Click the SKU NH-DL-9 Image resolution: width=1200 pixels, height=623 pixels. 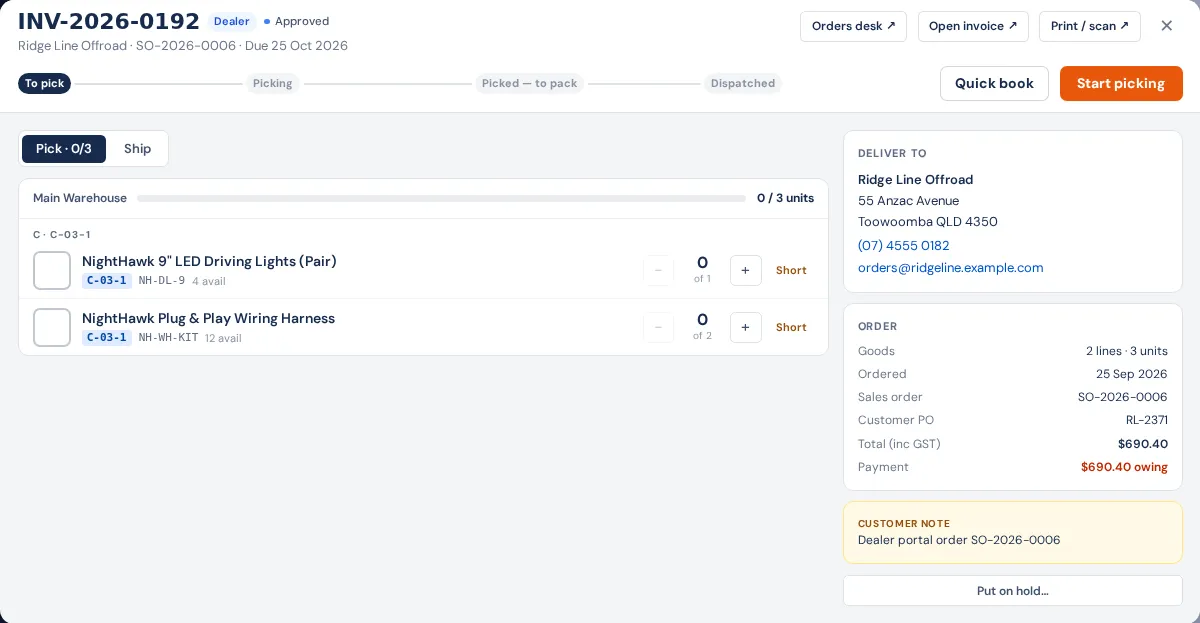[x=162, y=281]
